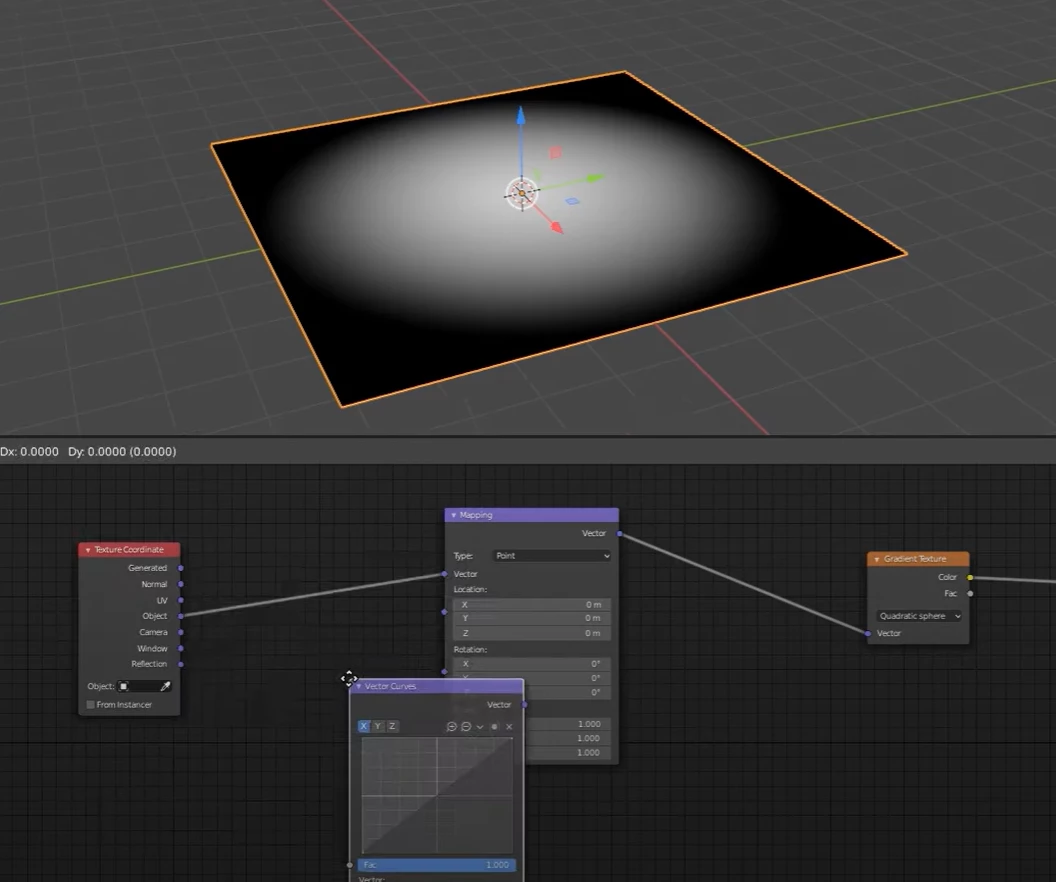This screenshot has height=882, width=1056.
Task: Click the Object output socket on Texture Coordinate
Action: (180, 616)
